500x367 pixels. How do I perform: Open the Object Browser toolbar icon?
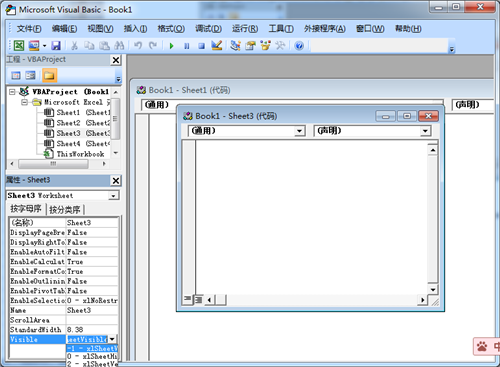coord(265,45)
